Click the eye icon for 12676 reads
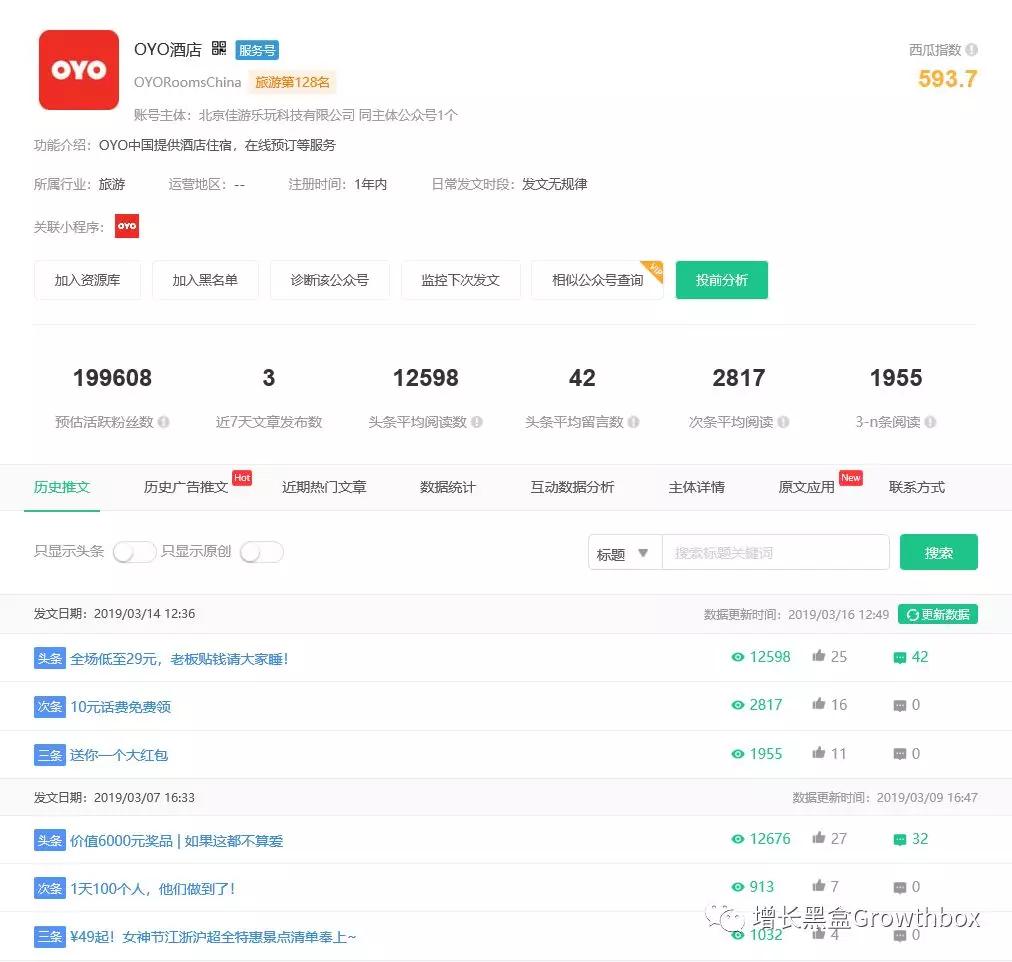 tap(738, 839)
